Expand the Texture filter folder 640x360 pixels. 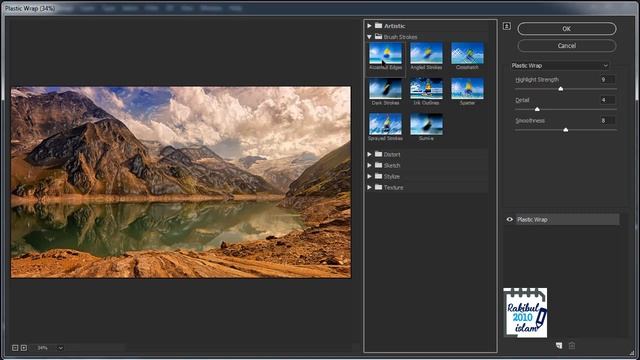point(369,187)
